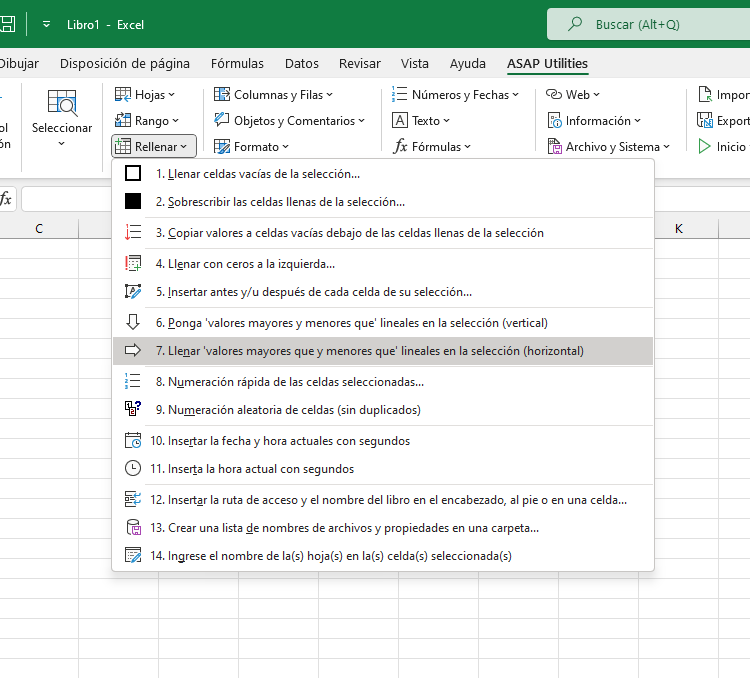Click the right arrow icon of item 7
This screenshot has width=750, height=678.
click(x=132, y=350)
